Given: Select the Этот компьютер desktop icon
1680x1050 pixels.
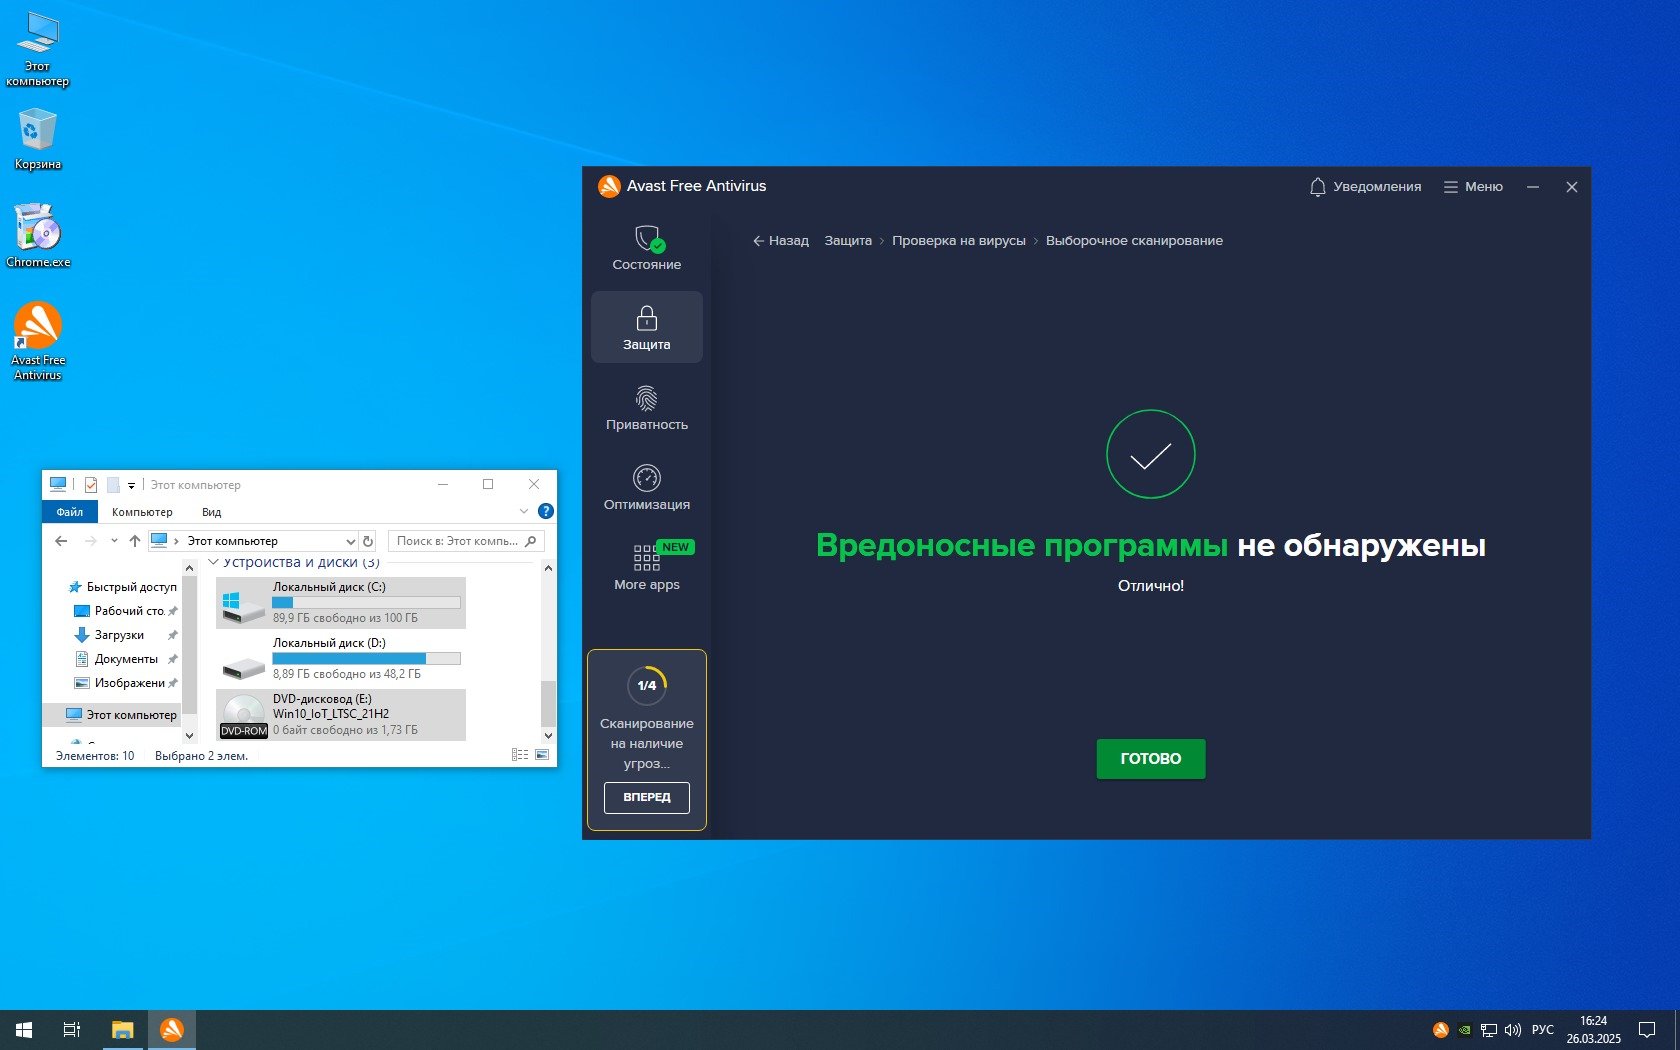Looking at the screenshot, I should [37, 50].
